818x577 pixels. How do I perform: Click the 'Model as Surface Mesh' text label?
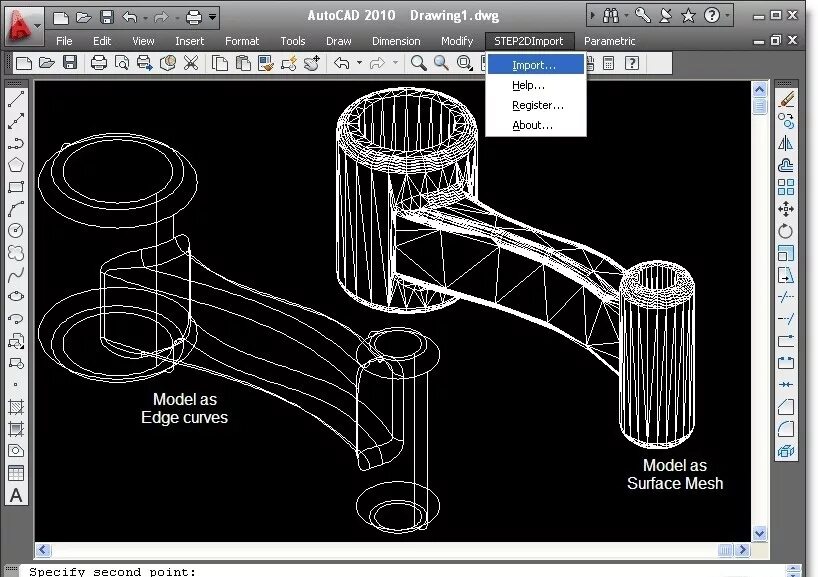(x=675, y=474)
